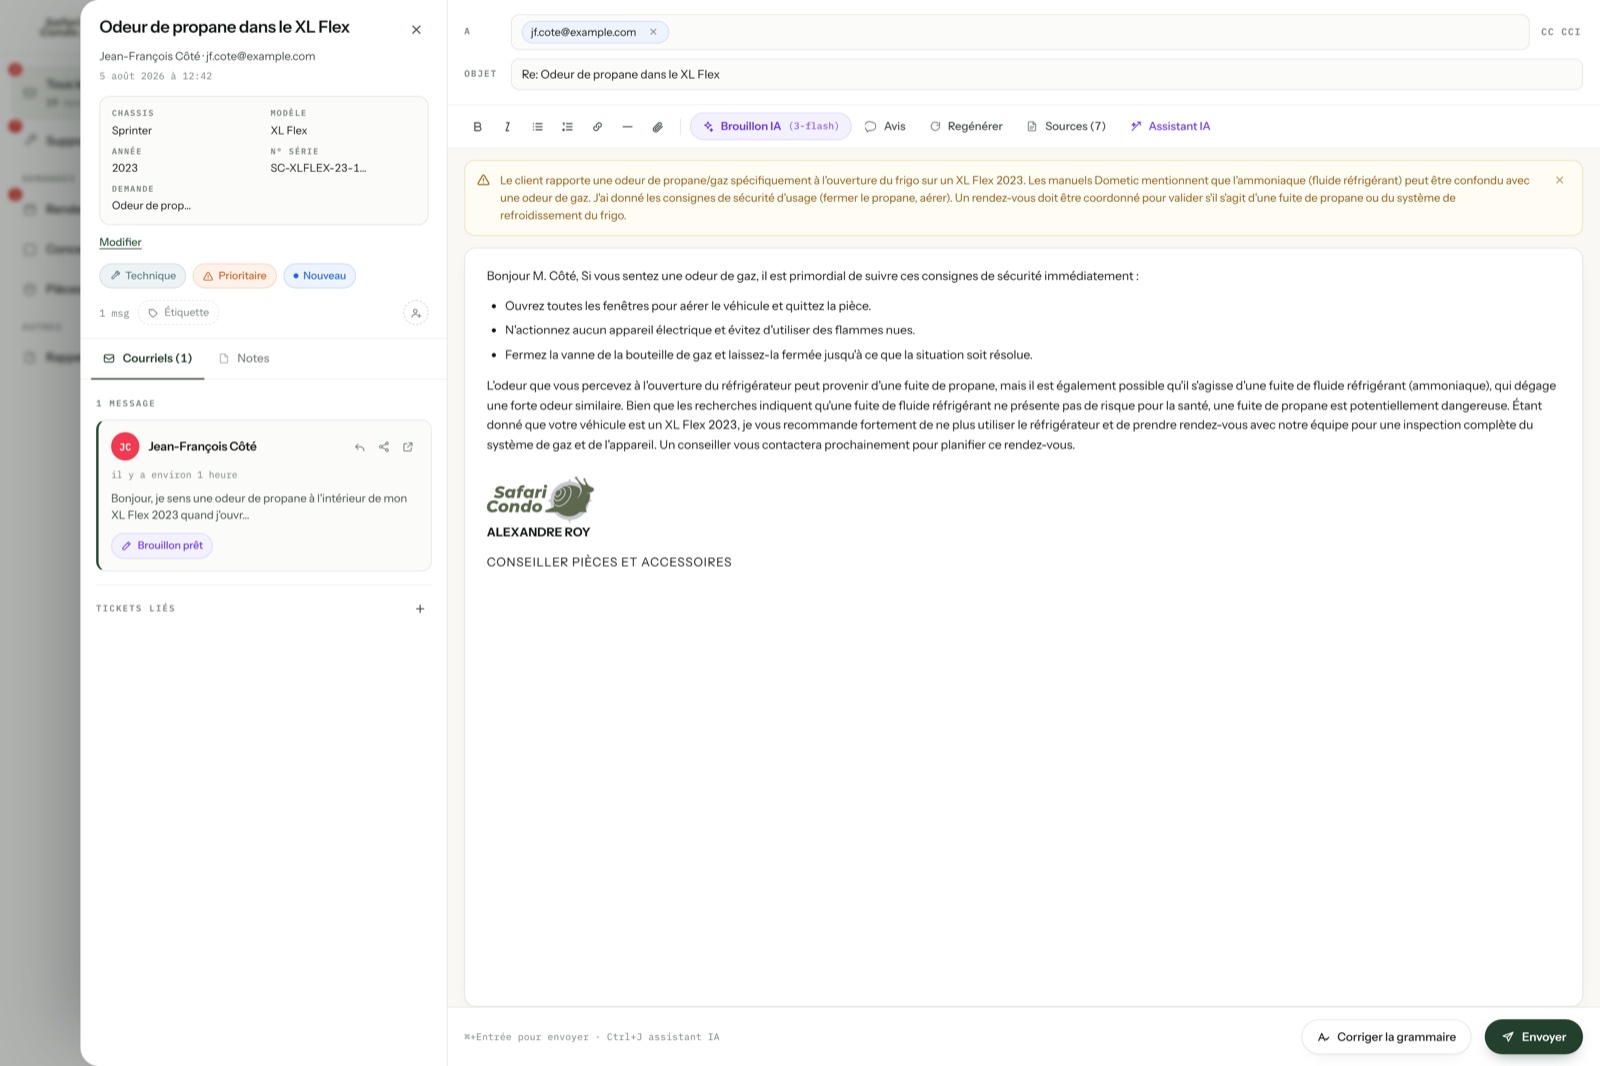1600x1066 pixels.
Task: Click Corriger la grammaire
Action: click(1386, 1037)
